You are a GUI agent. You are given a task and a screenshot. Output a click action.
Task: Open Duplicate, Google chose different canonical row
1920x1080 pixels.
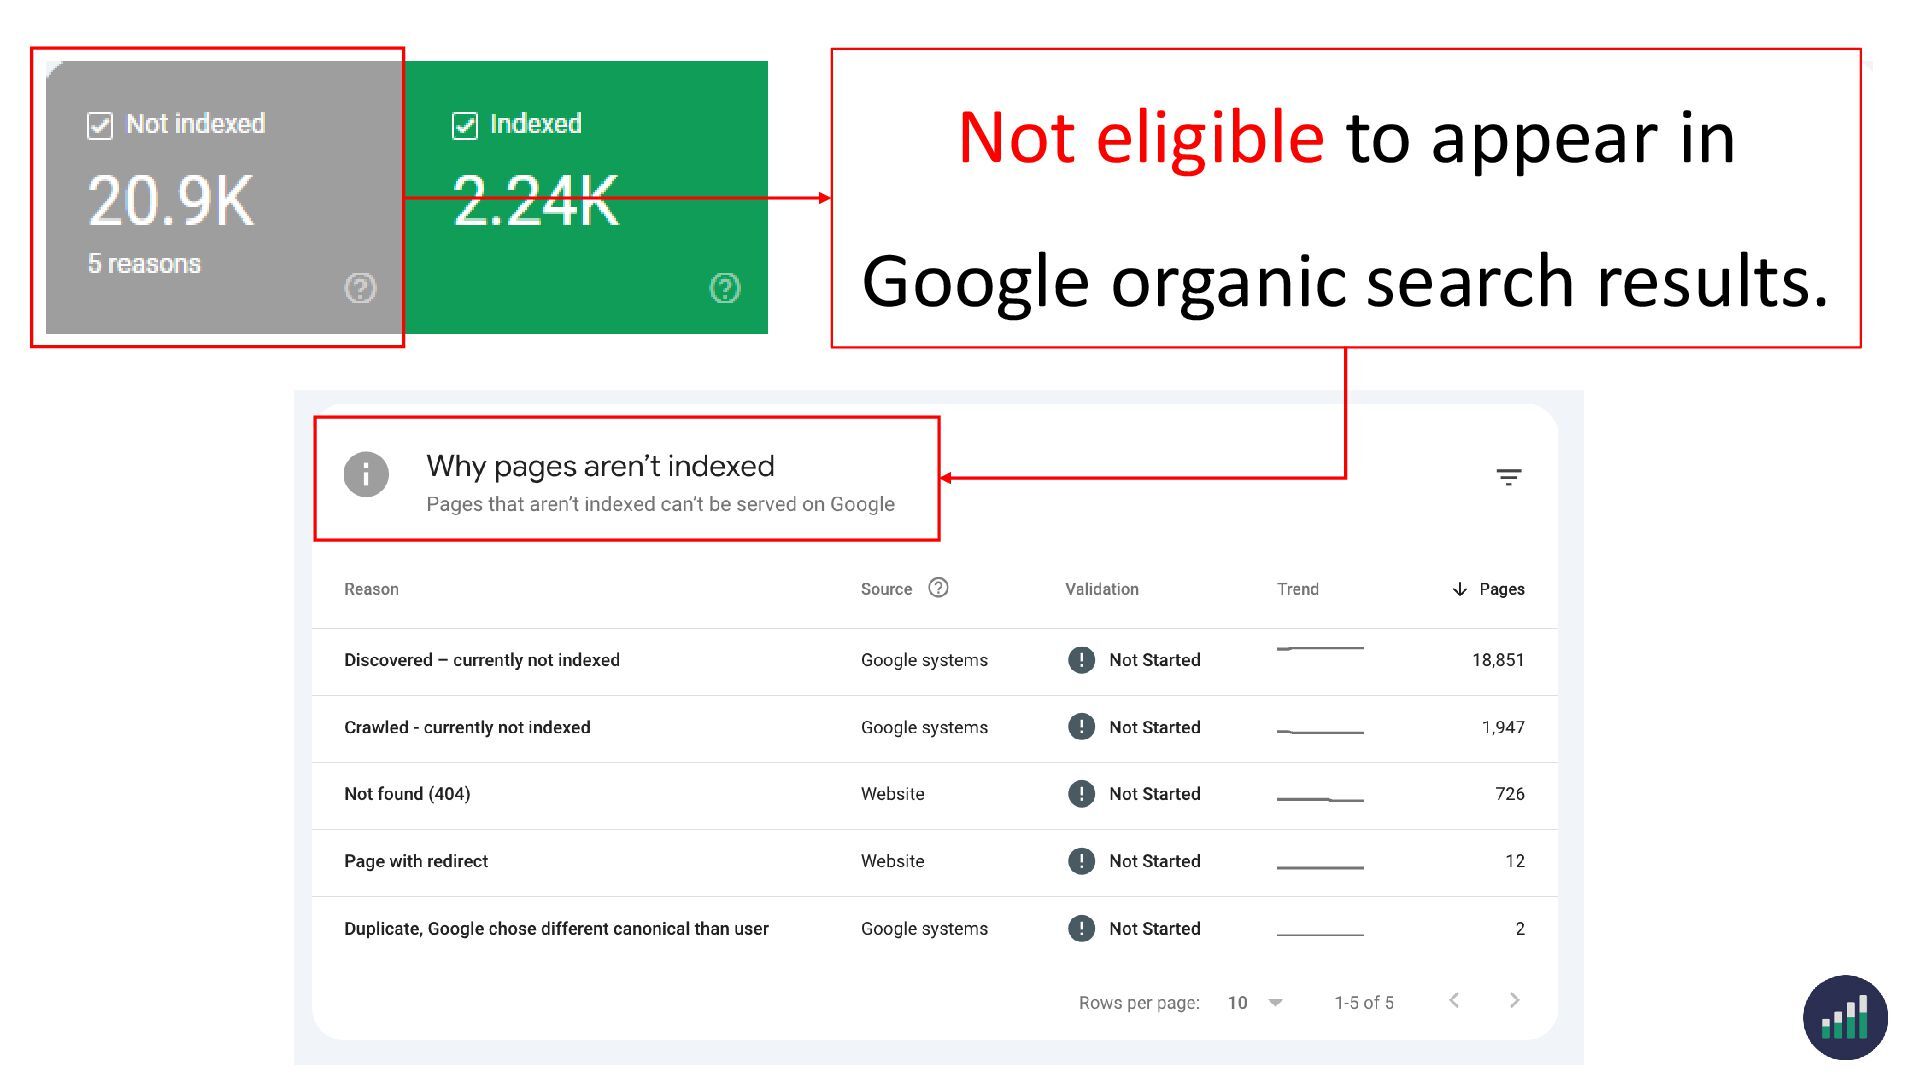pos(556,929)
